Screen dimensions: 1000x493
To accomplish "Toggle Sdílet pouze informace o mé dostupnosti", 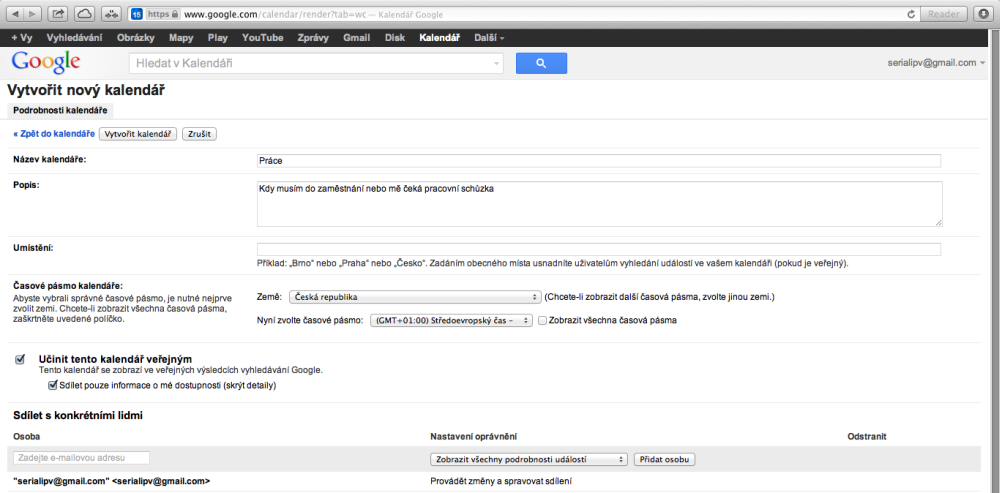I will [x=53, y=385].
